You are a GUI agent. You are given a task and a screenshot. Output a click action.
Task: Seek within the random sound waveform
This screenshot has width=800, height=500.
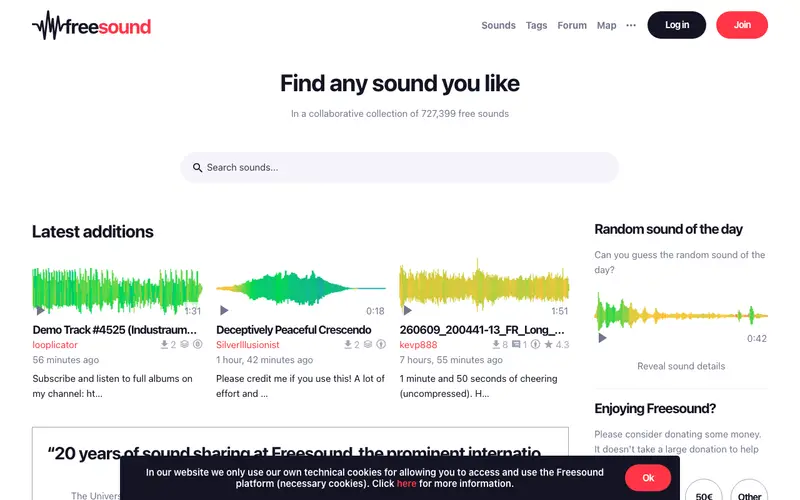point(681,315)
